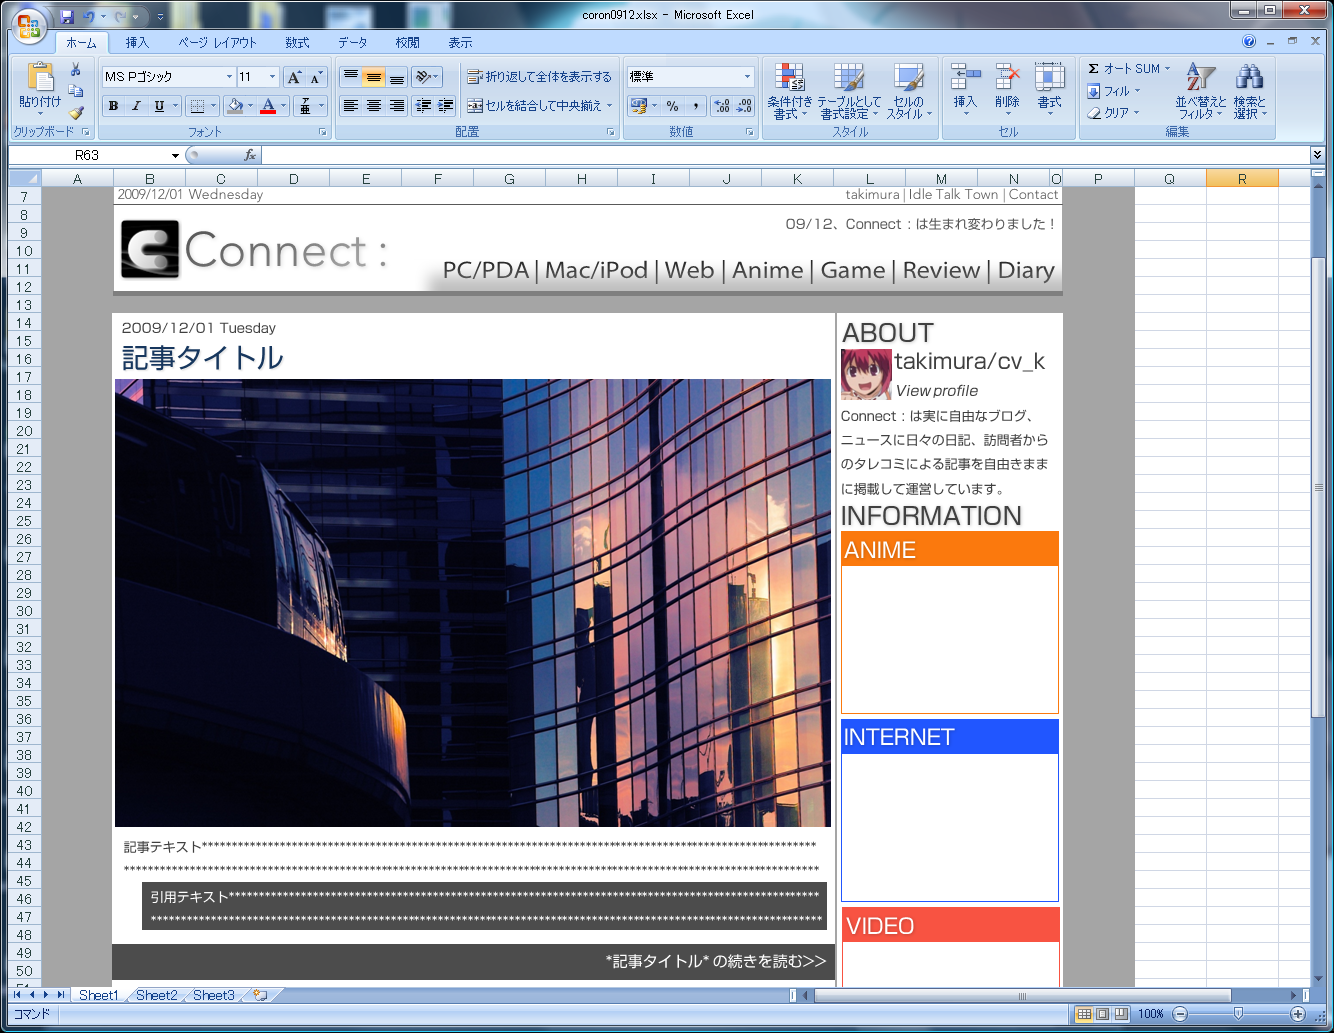Apply percent style to cells
The image size is (1334, 1033).
[672, 106]
